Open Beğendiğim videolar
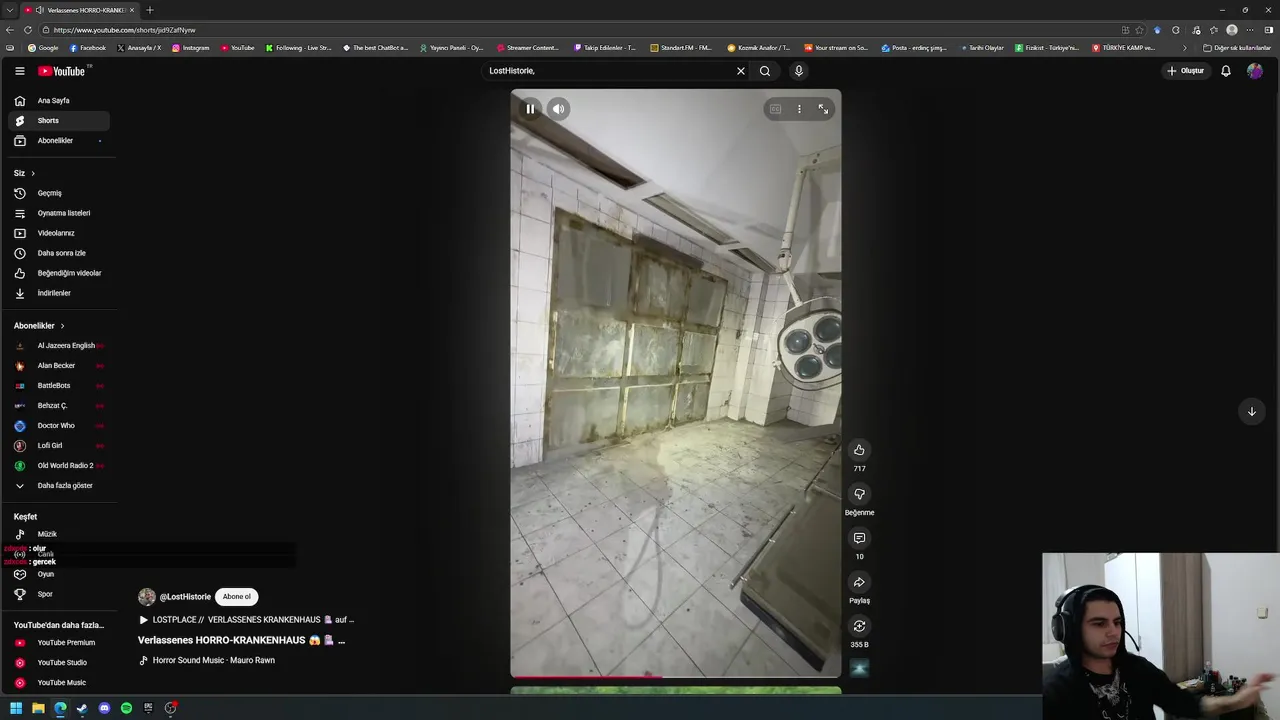 pos(58,273)
